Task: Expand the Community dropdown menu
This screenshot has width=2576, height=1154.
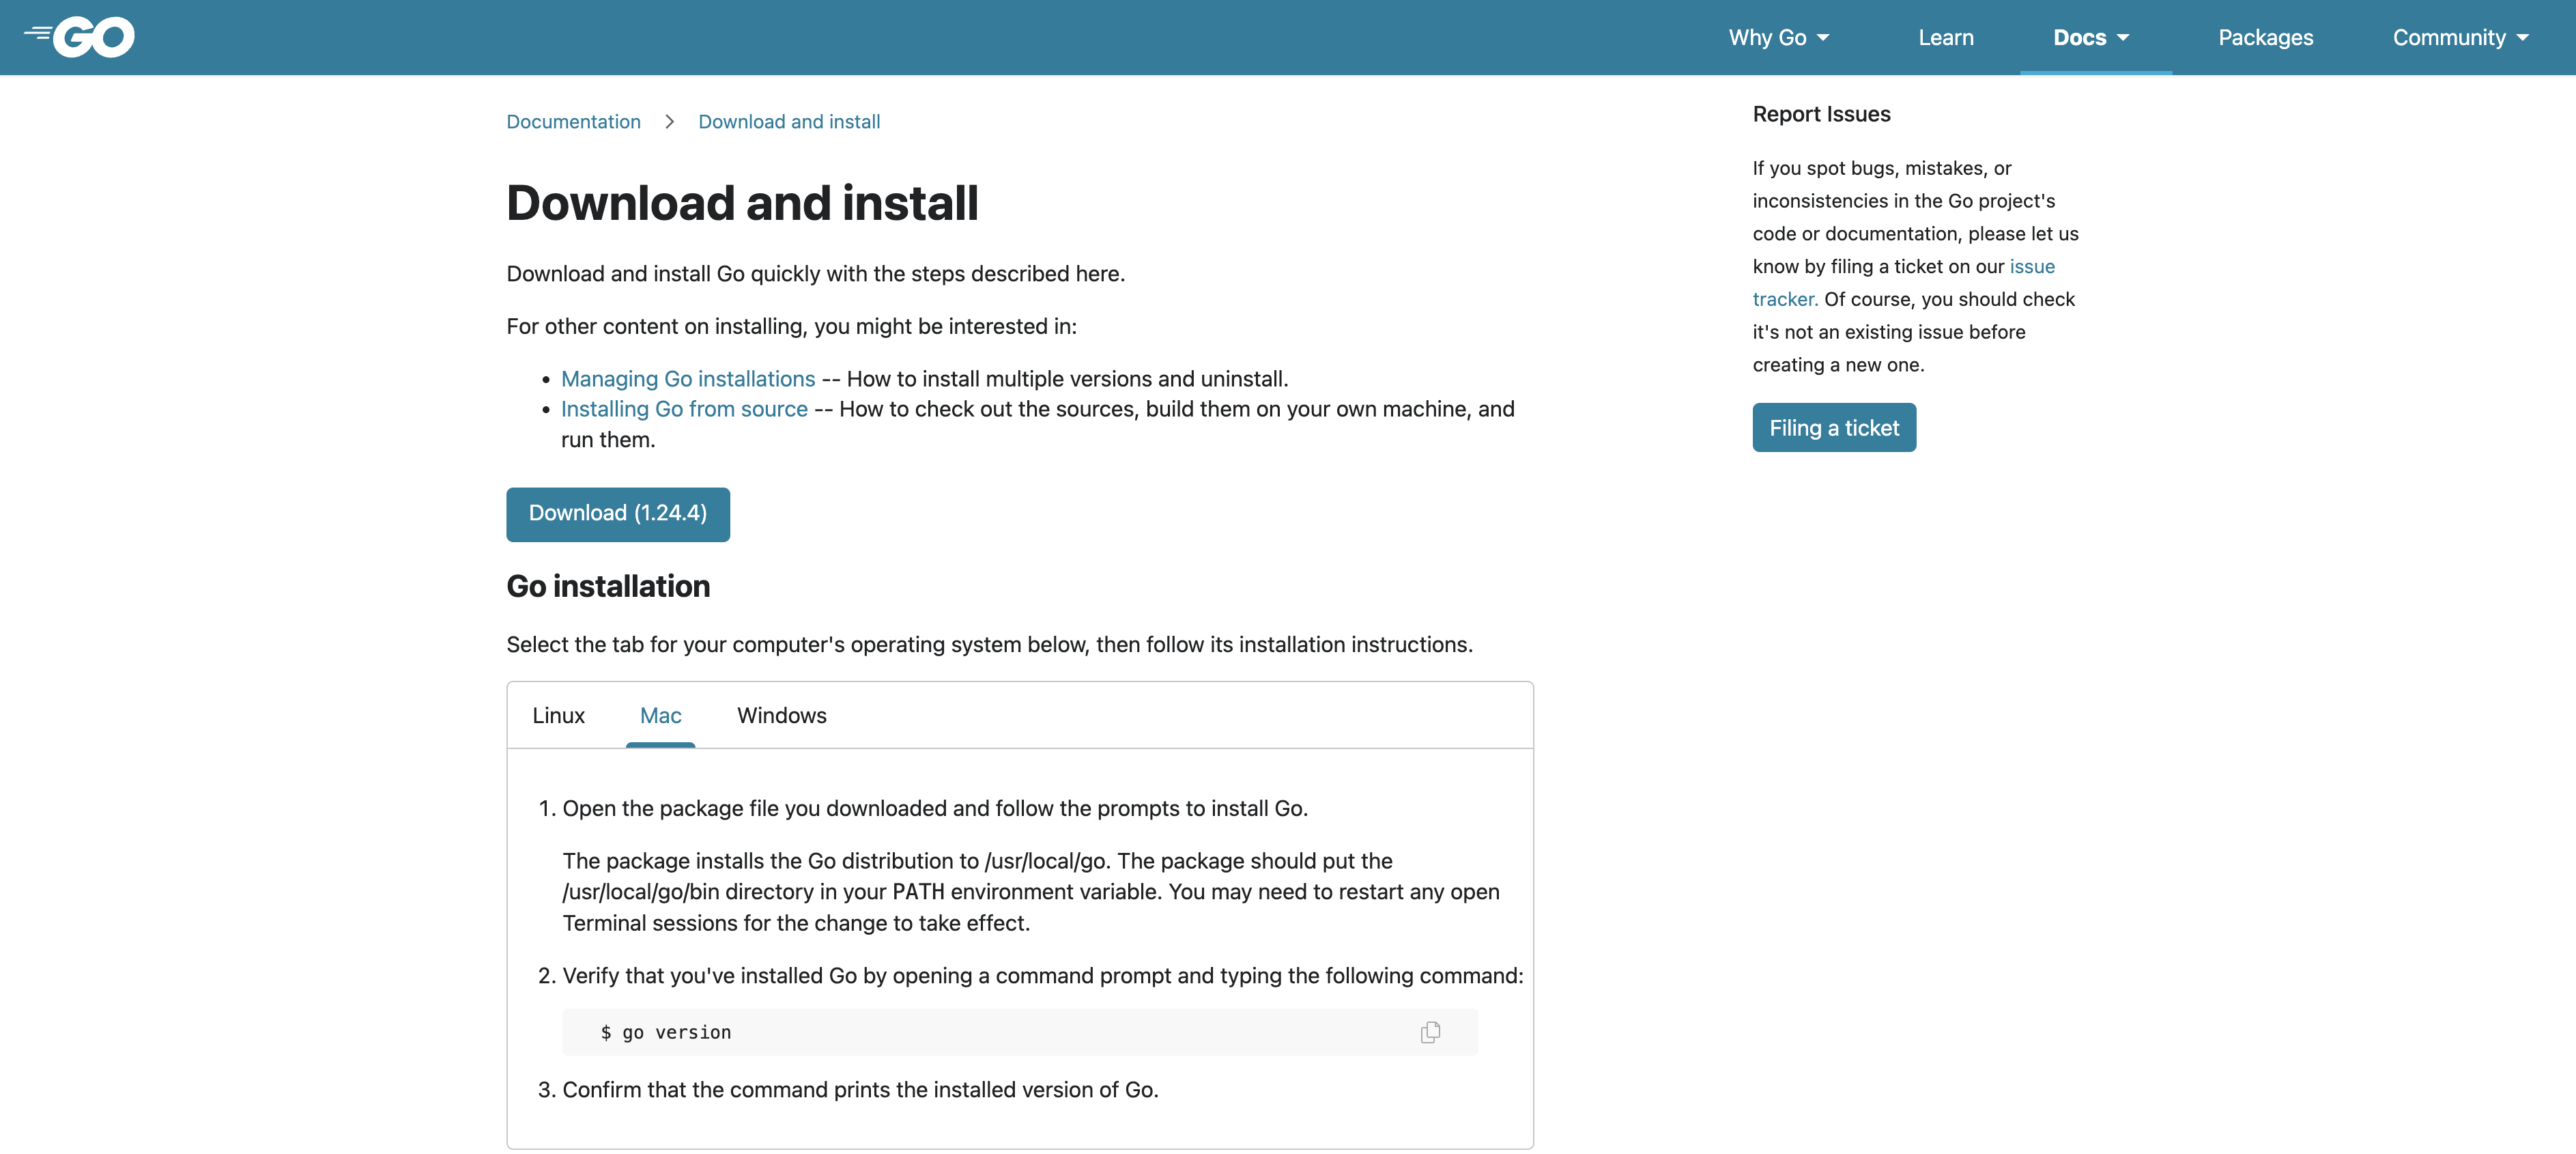Action: click(x=2460, y=37)
